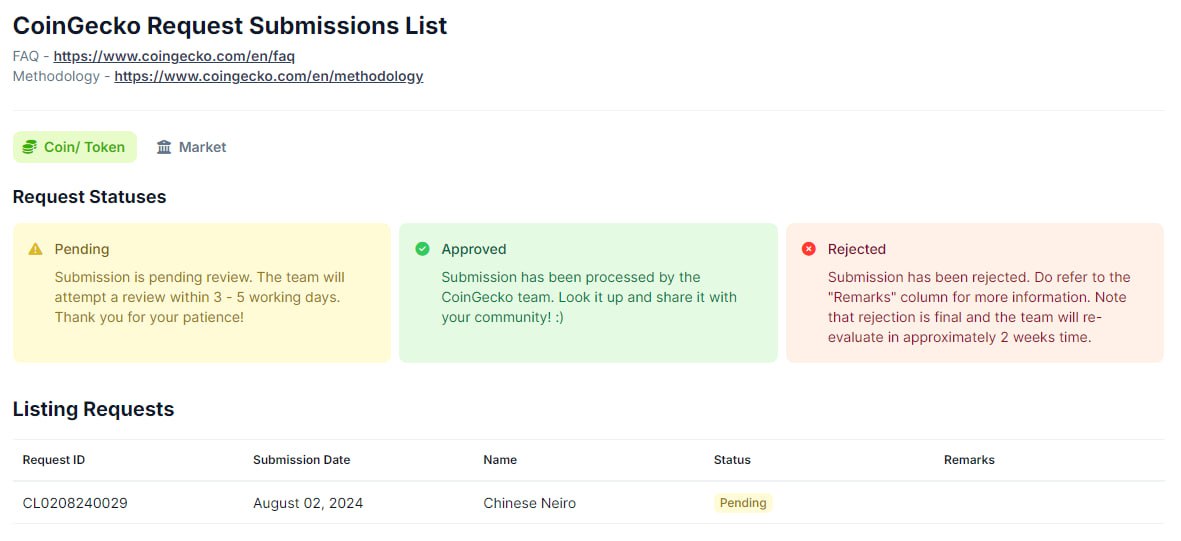The width and height of the screenshot is (1181, 541).
Task: Click the Chinese Neiro name cell
Action: [529, 503]
